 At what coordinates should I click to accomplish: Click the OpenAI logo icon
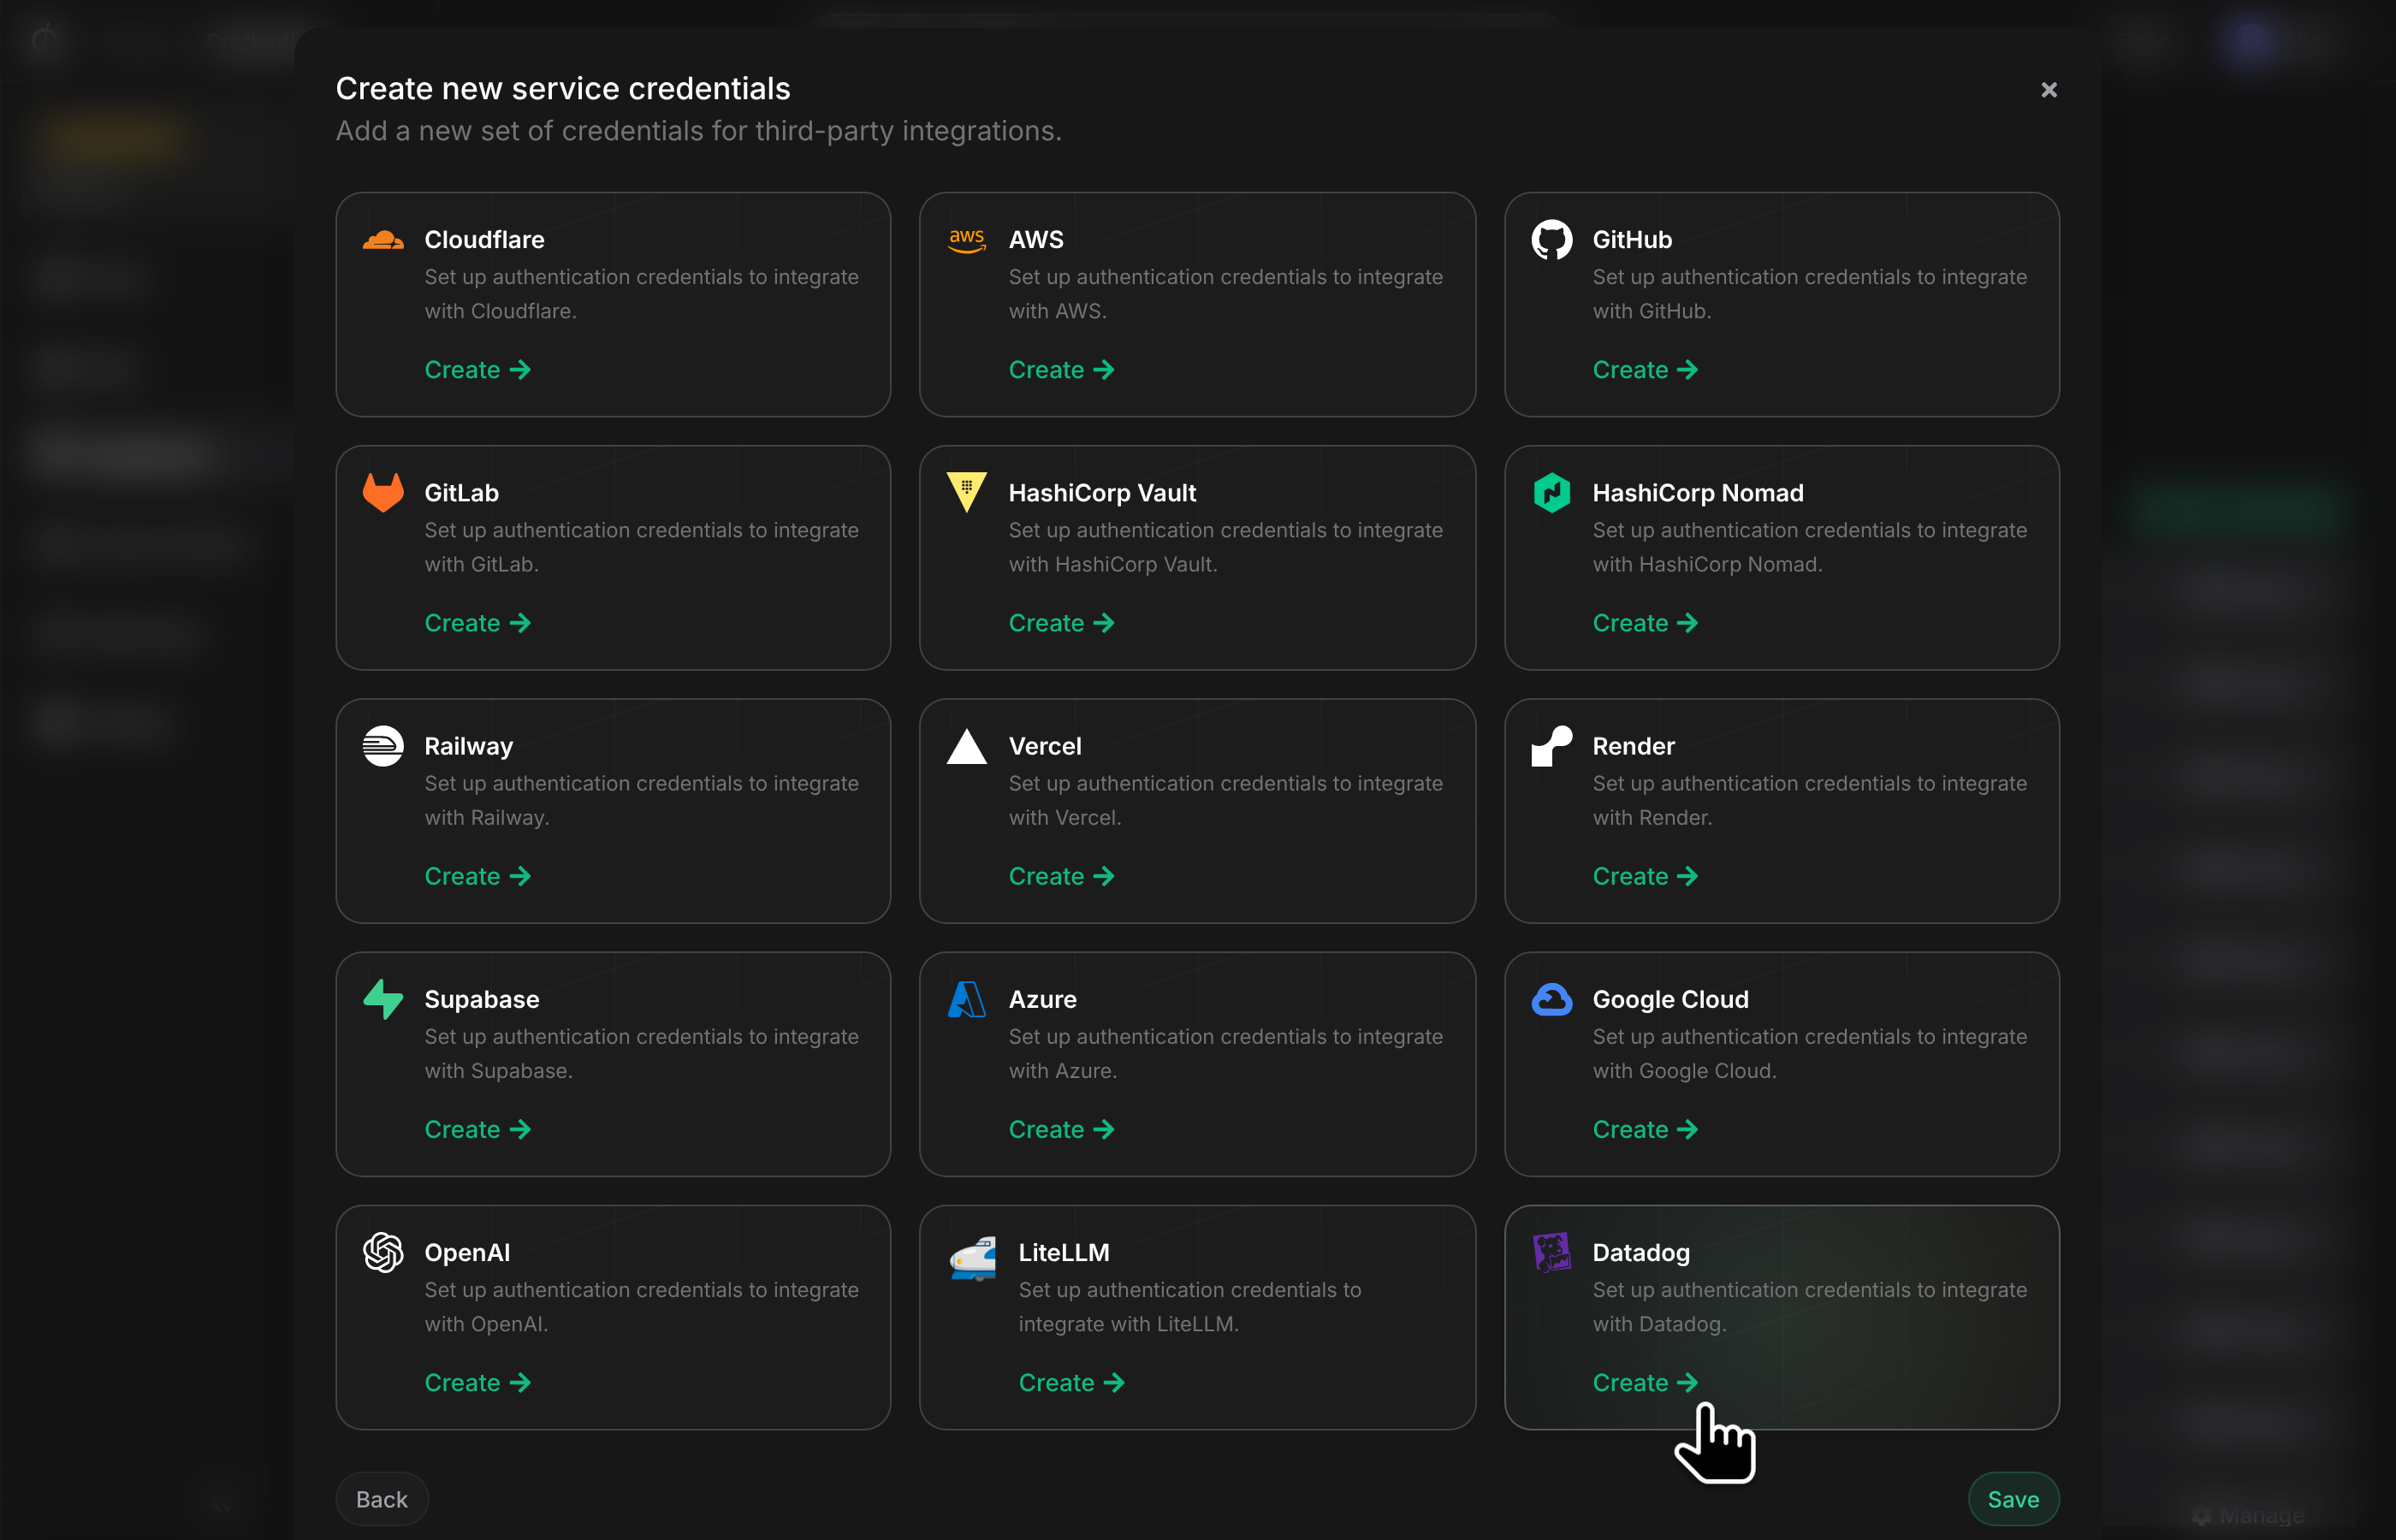(x=383, y=1252)
